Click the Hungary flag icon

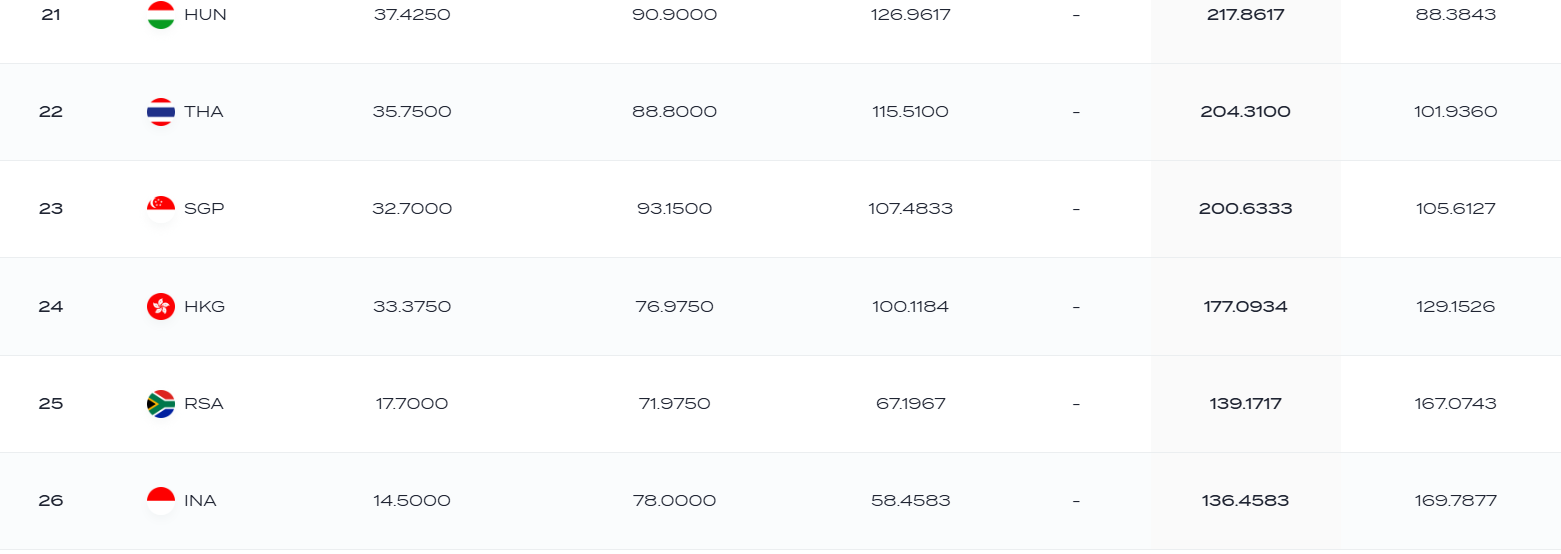point(161,15)
